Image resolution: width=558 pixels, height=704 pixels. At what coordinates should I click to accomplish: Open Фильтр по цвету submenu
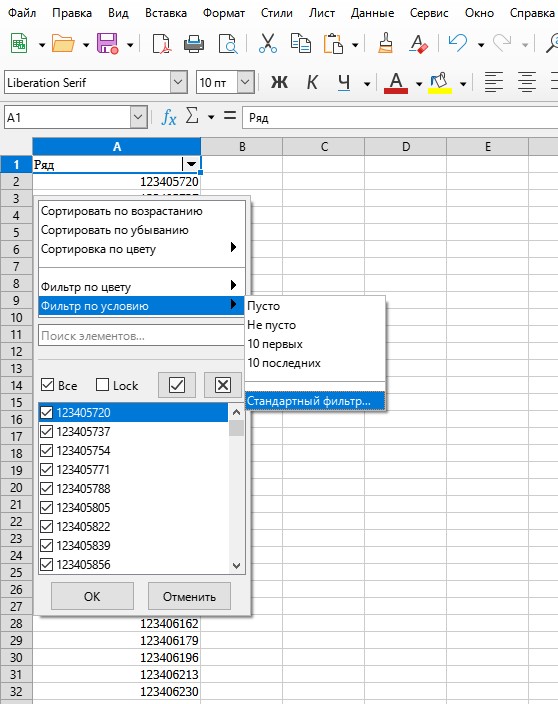click(x=141, y=286)
